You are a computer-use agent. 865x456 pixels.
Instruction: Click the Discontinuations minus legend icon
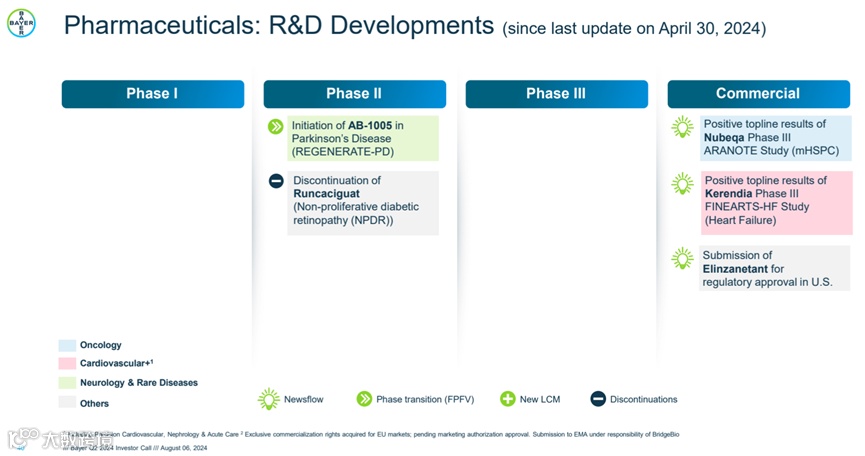point(598,399)
